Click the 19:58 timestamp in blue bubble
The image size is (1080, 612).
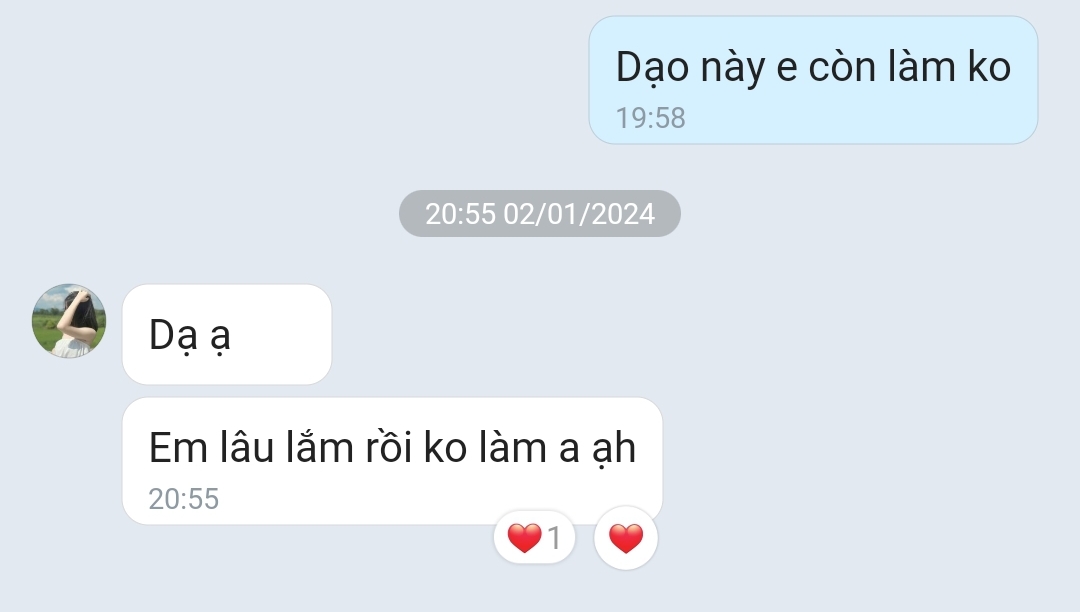(x=650, y=118)
